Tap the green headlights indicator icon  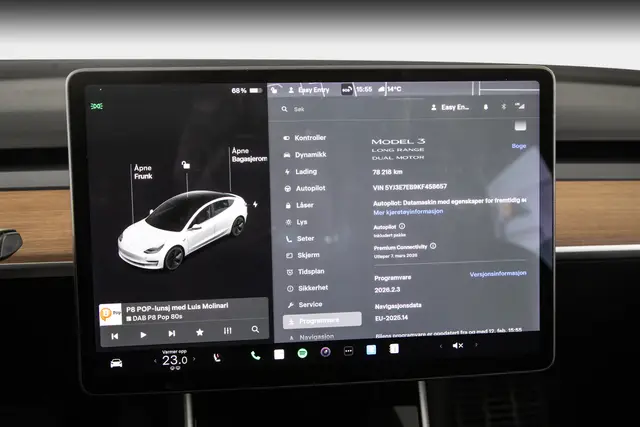coord(97,106)
